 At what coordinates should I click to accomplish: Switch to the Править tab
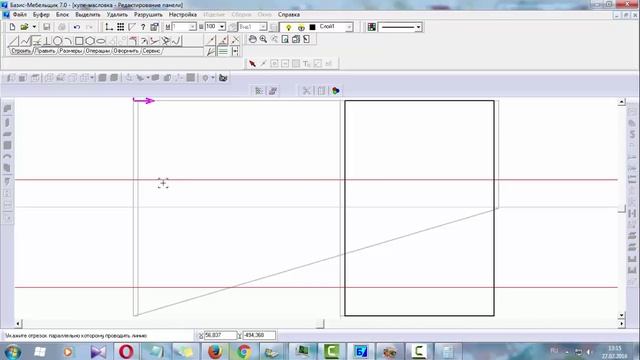tap(45, 51)
